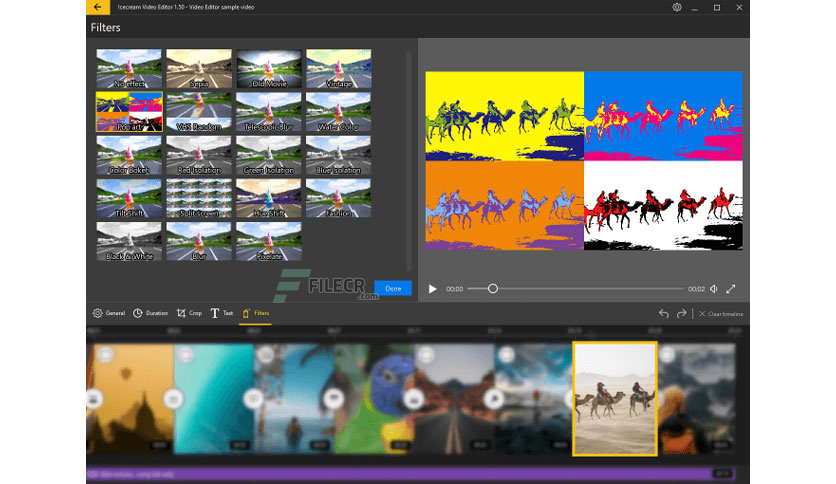Screen dimensions: 836x484
Task: Choose the Sepia filter
Action: pyautogui.click(x=199, y=69)
